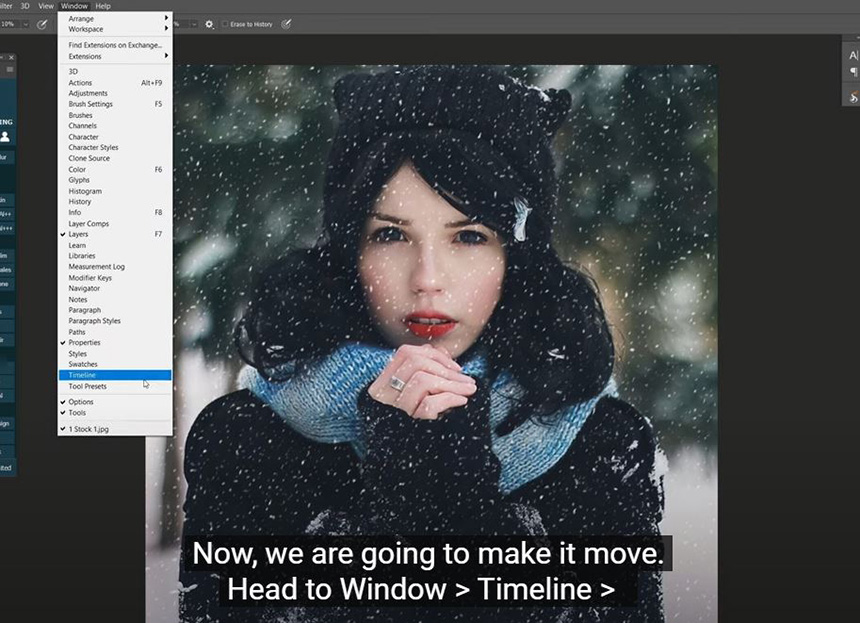Click Find Extensions on Exchange

coord(114,45)
